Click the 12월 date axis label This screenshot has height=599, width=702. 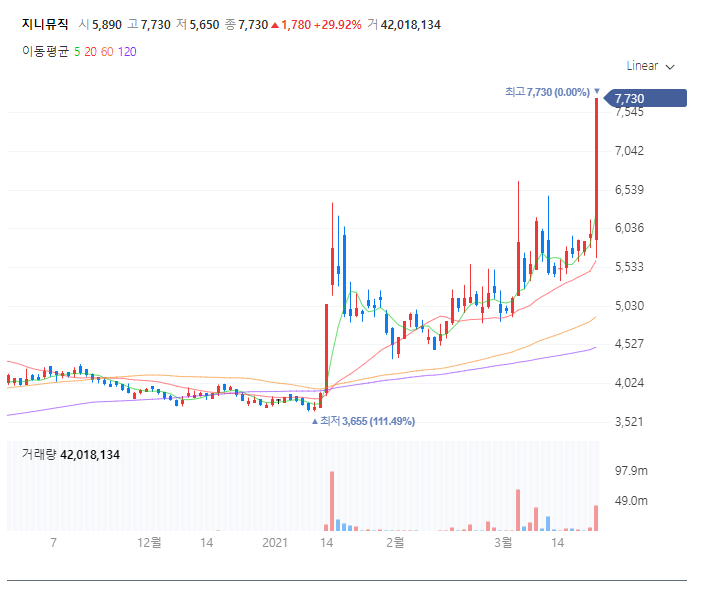coord(149,543)
